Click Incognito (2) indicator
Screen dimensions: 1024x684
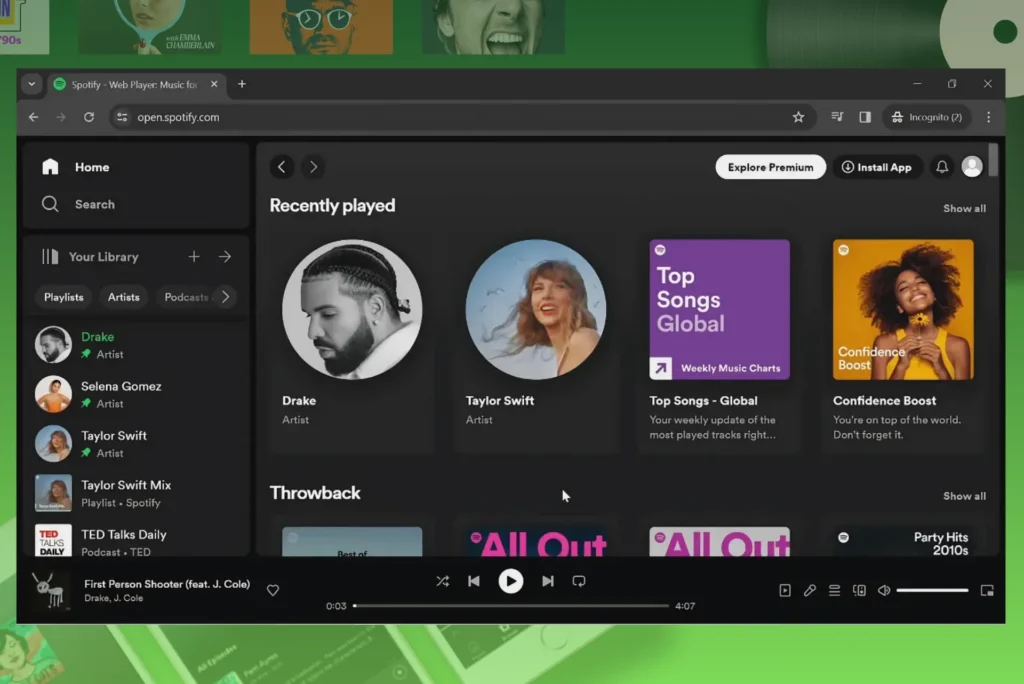[x=926, y=117]
